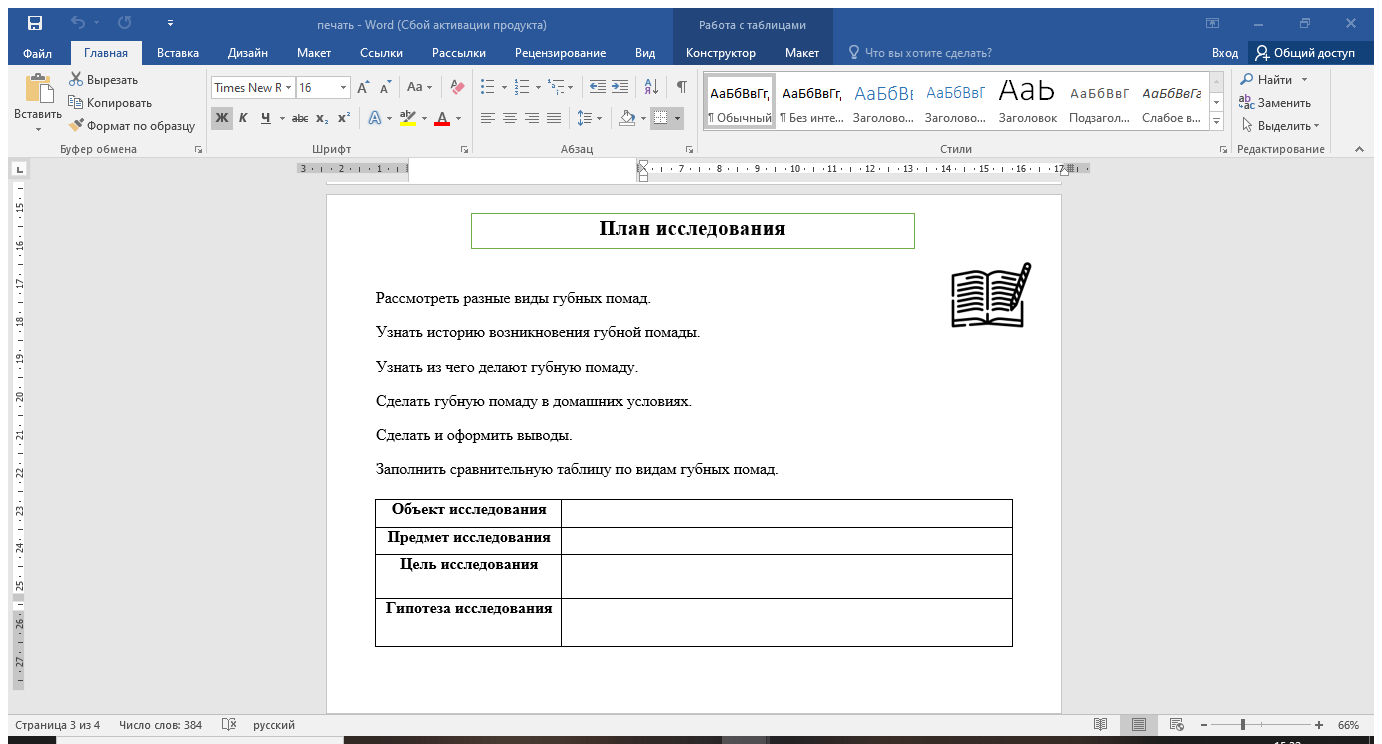Click the bulleted list icon

pos(488,87)
